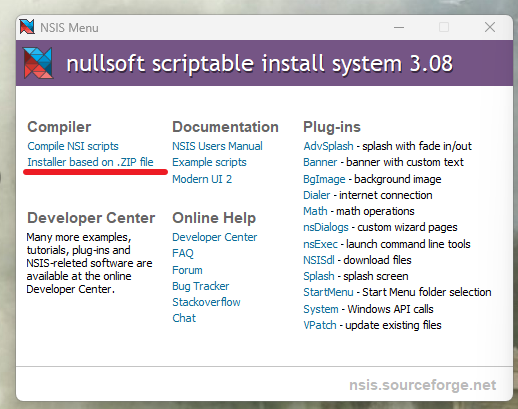The width and height of the screenshot is (518, 409).
Task: Open the Chat link
Action: pos(184,318)
